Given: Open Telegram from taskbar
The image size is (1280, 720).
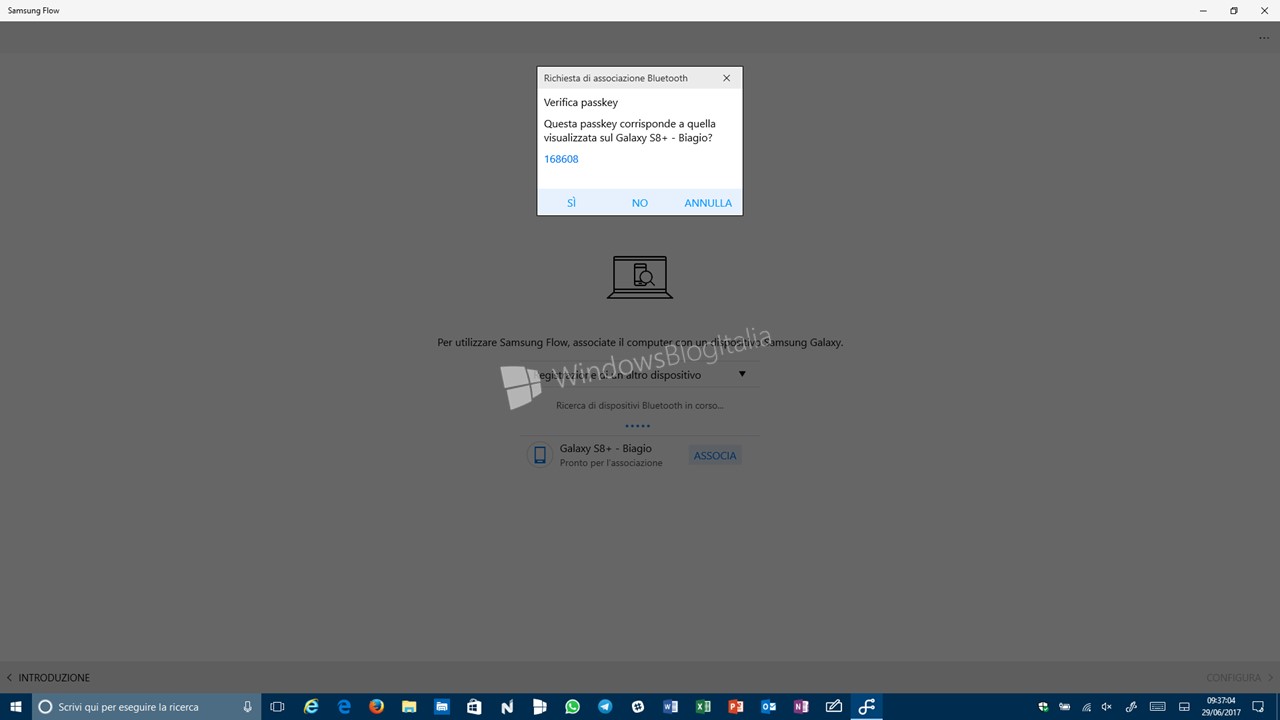Looking at the screenshot, I should point(605,707).
